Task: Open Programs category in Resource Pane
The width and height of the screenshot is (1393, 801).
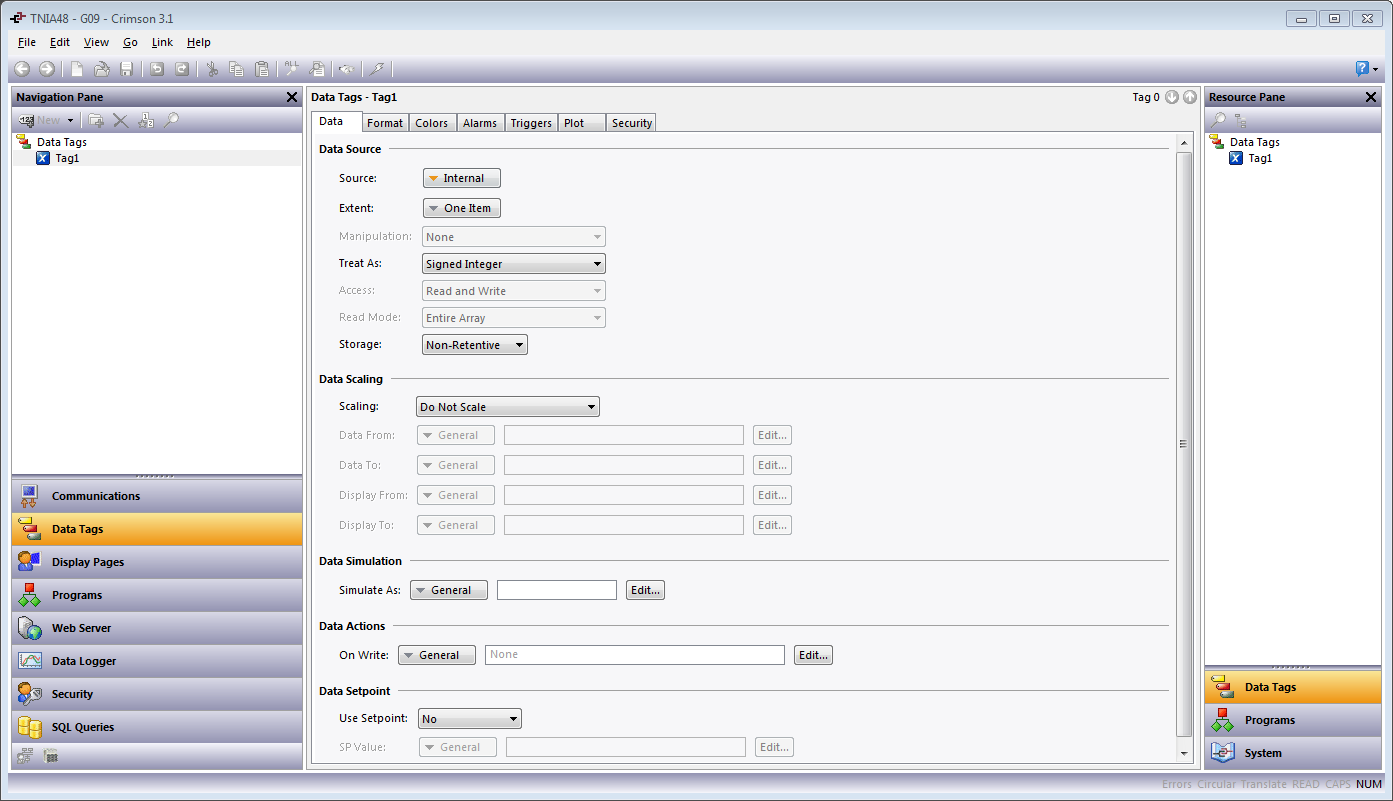Action: 1293,720
